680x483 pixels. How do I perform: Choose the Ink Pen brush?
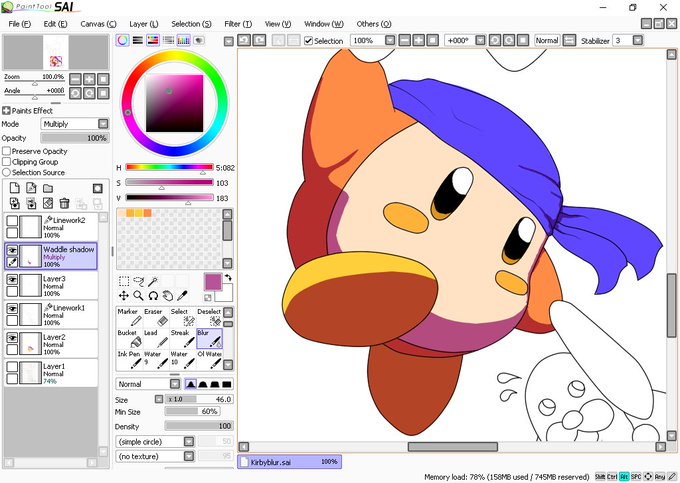click(x=130, y=360)
